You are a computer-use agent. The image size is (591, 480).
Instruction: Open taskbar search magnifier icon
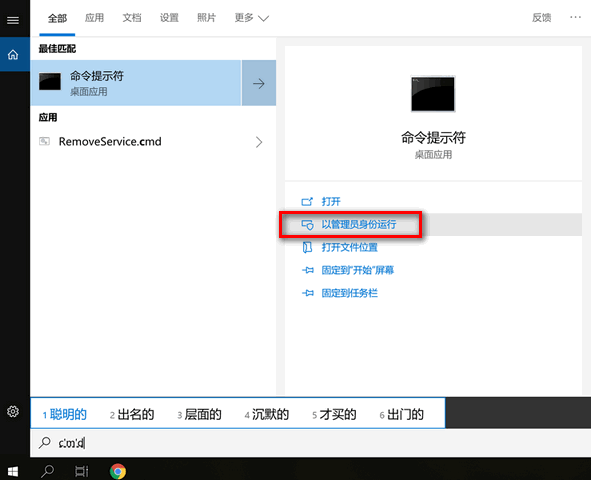[x=47, y=471]
